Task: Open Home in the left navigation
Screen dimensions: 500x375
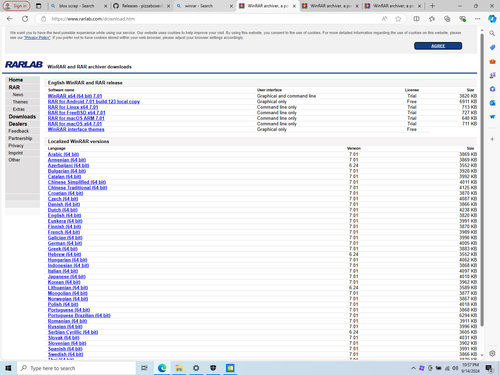Action: pos(16,80)
